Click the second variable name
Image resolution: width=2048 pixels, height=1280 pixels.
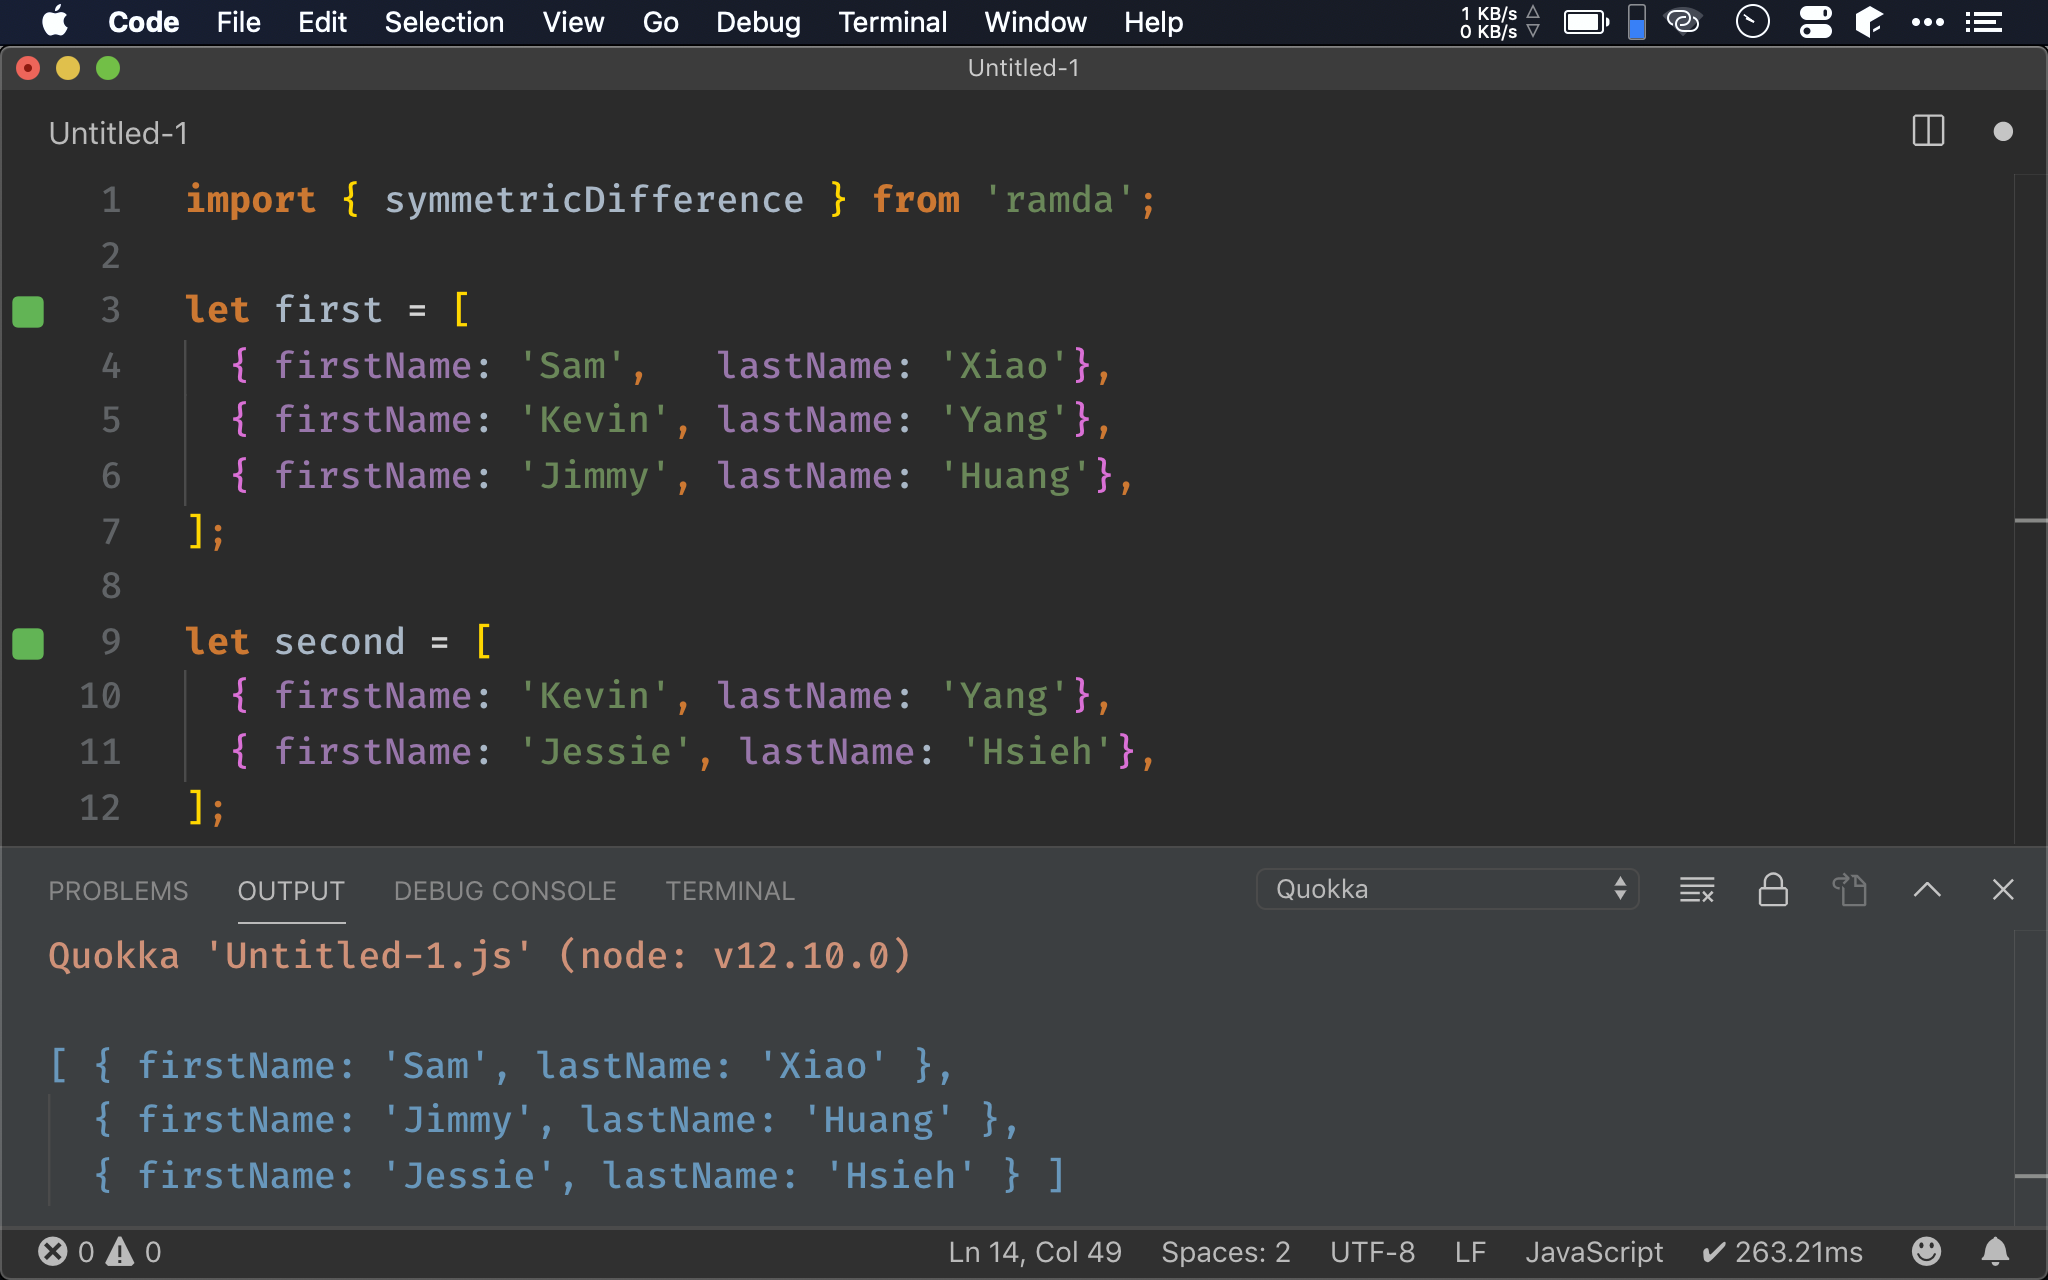click(x=340, y=642)
